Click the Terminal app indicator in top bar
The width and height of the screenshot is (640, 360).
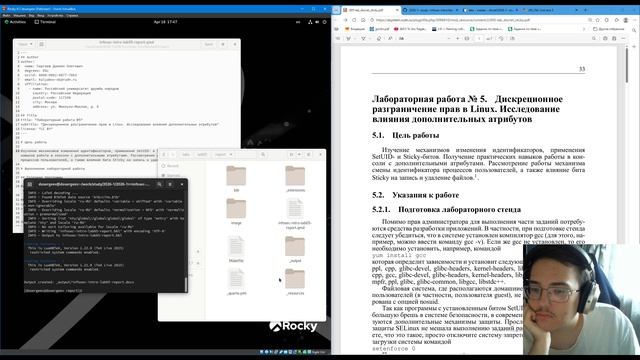coord(45,22)
